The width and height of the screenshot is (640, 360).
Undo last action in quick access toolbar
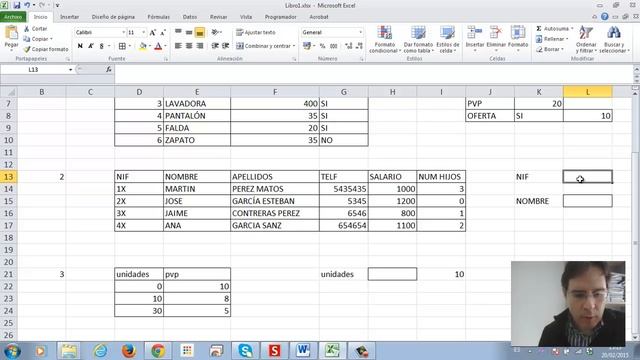click(27, 5)
